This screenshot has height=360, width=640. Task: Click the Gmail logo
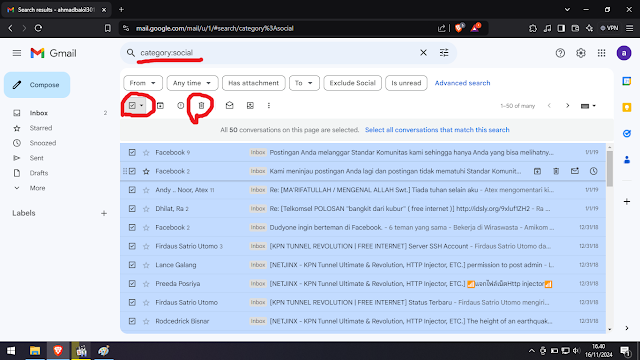coord(53,53)
